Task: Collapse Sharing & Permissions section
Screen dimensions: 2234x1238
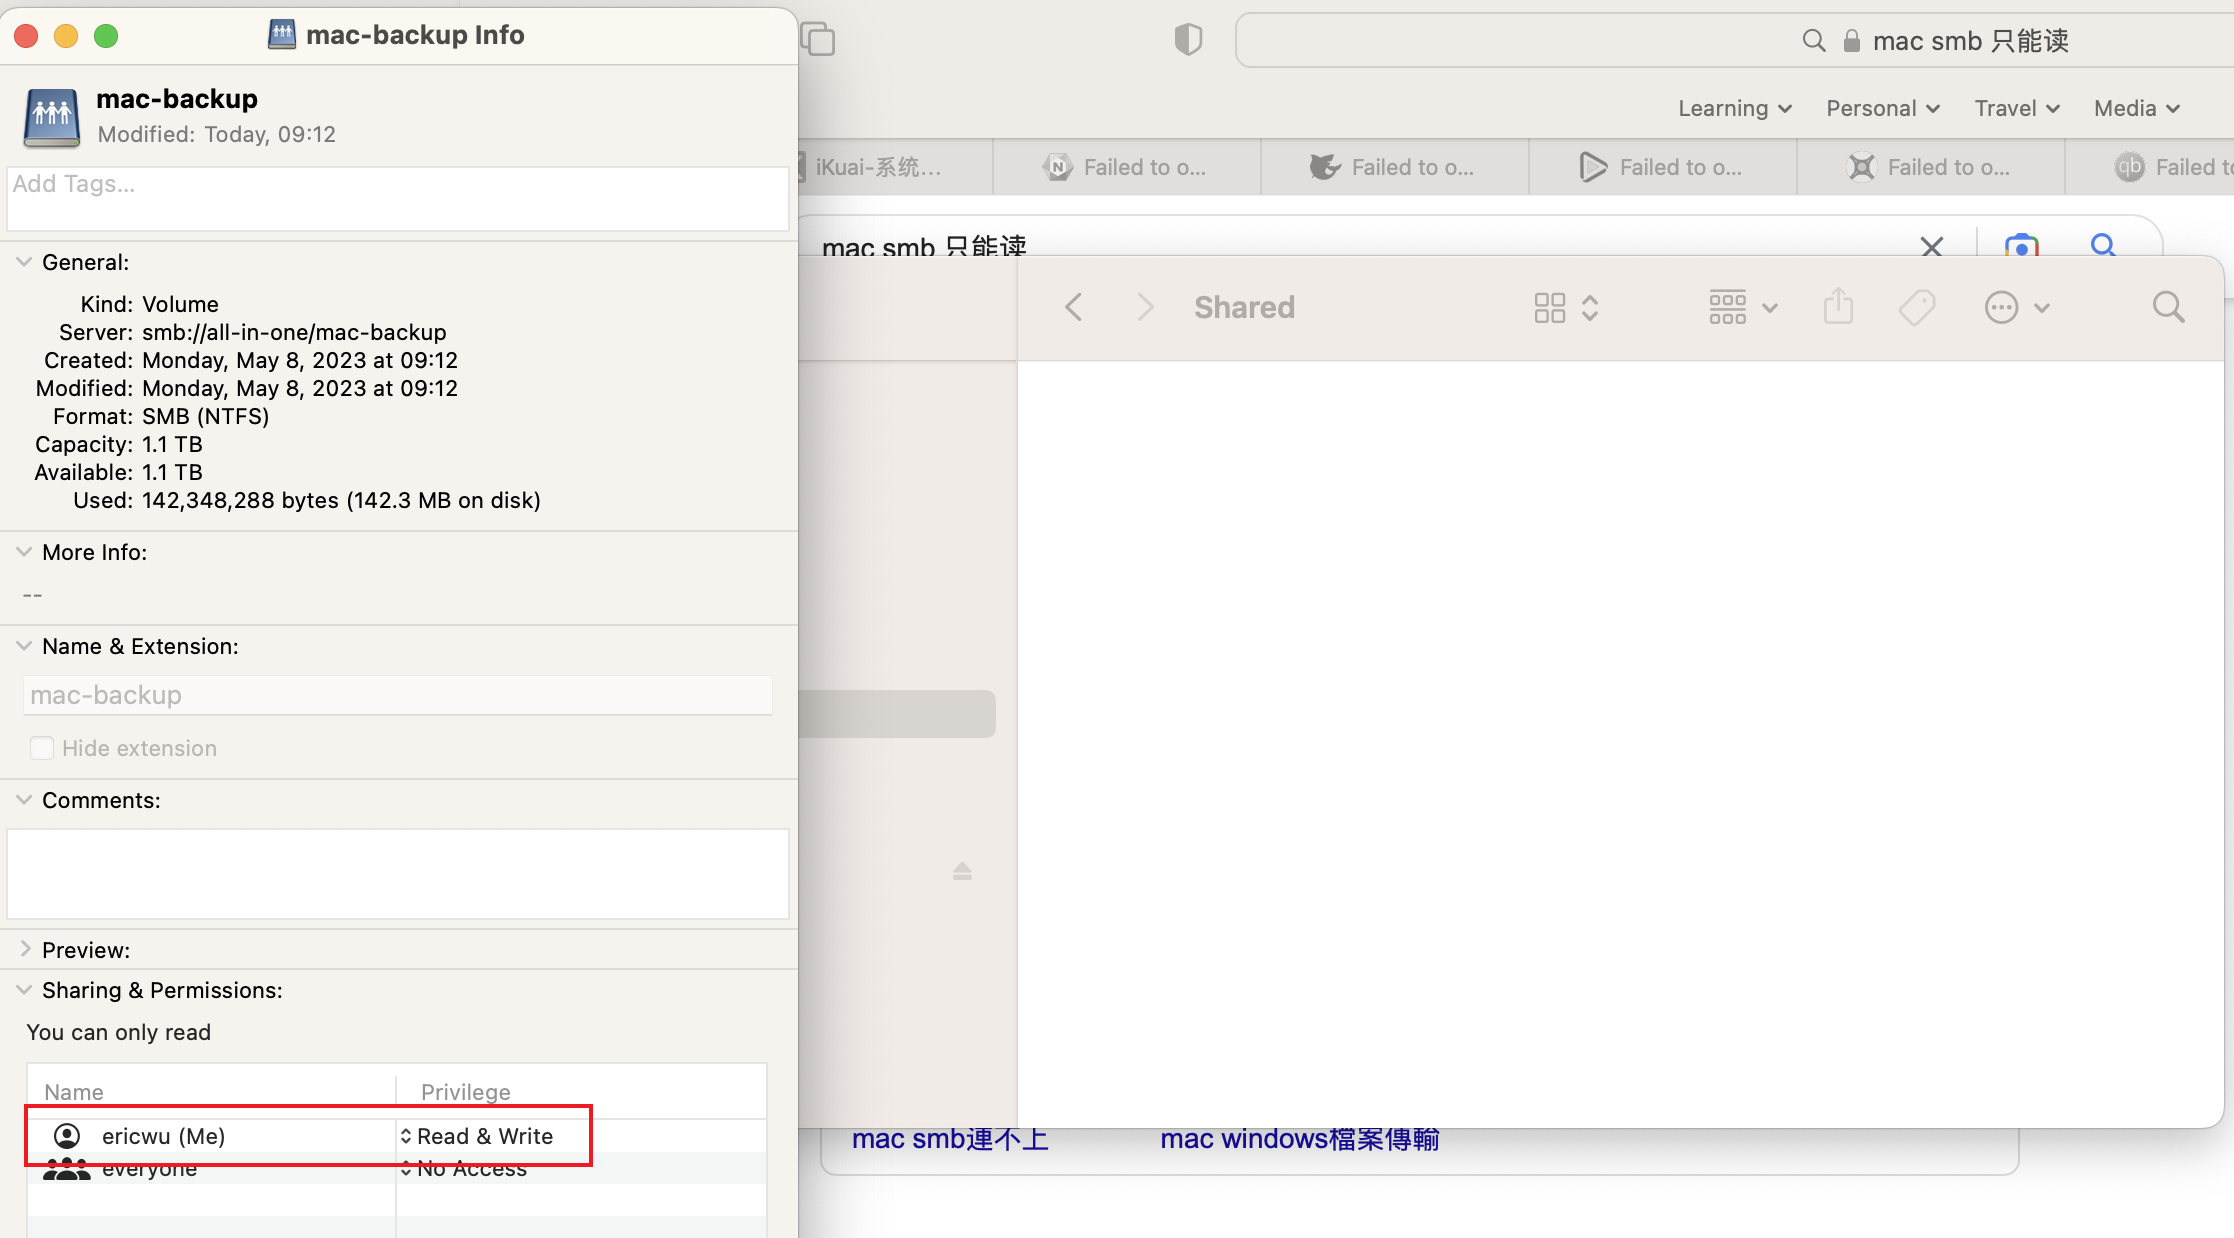Action: pyautogui.click(x=23, y=989)
